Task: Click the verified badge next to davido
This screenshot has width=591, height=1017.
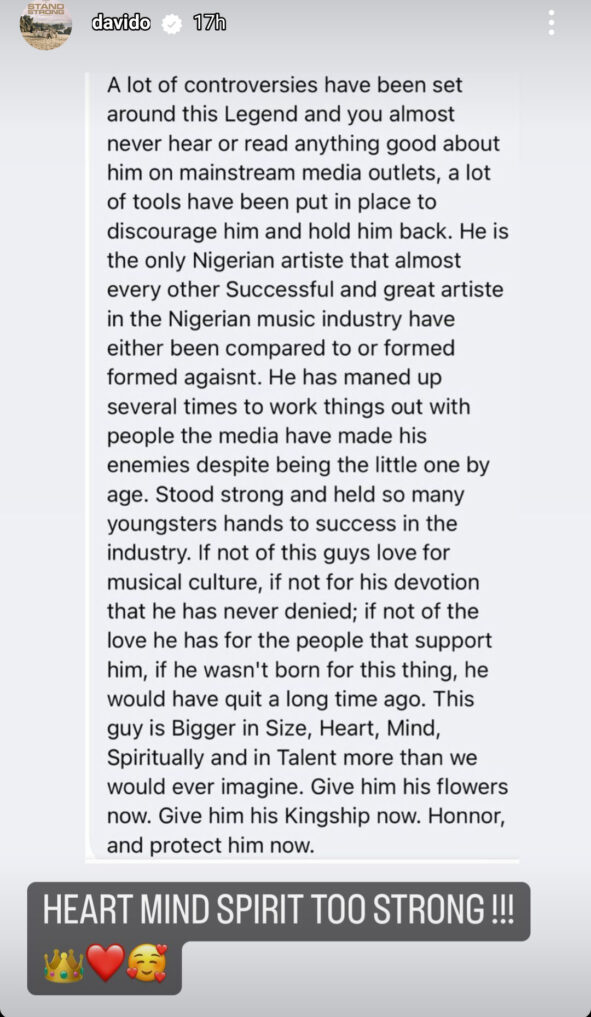Action: click(172, 24)
